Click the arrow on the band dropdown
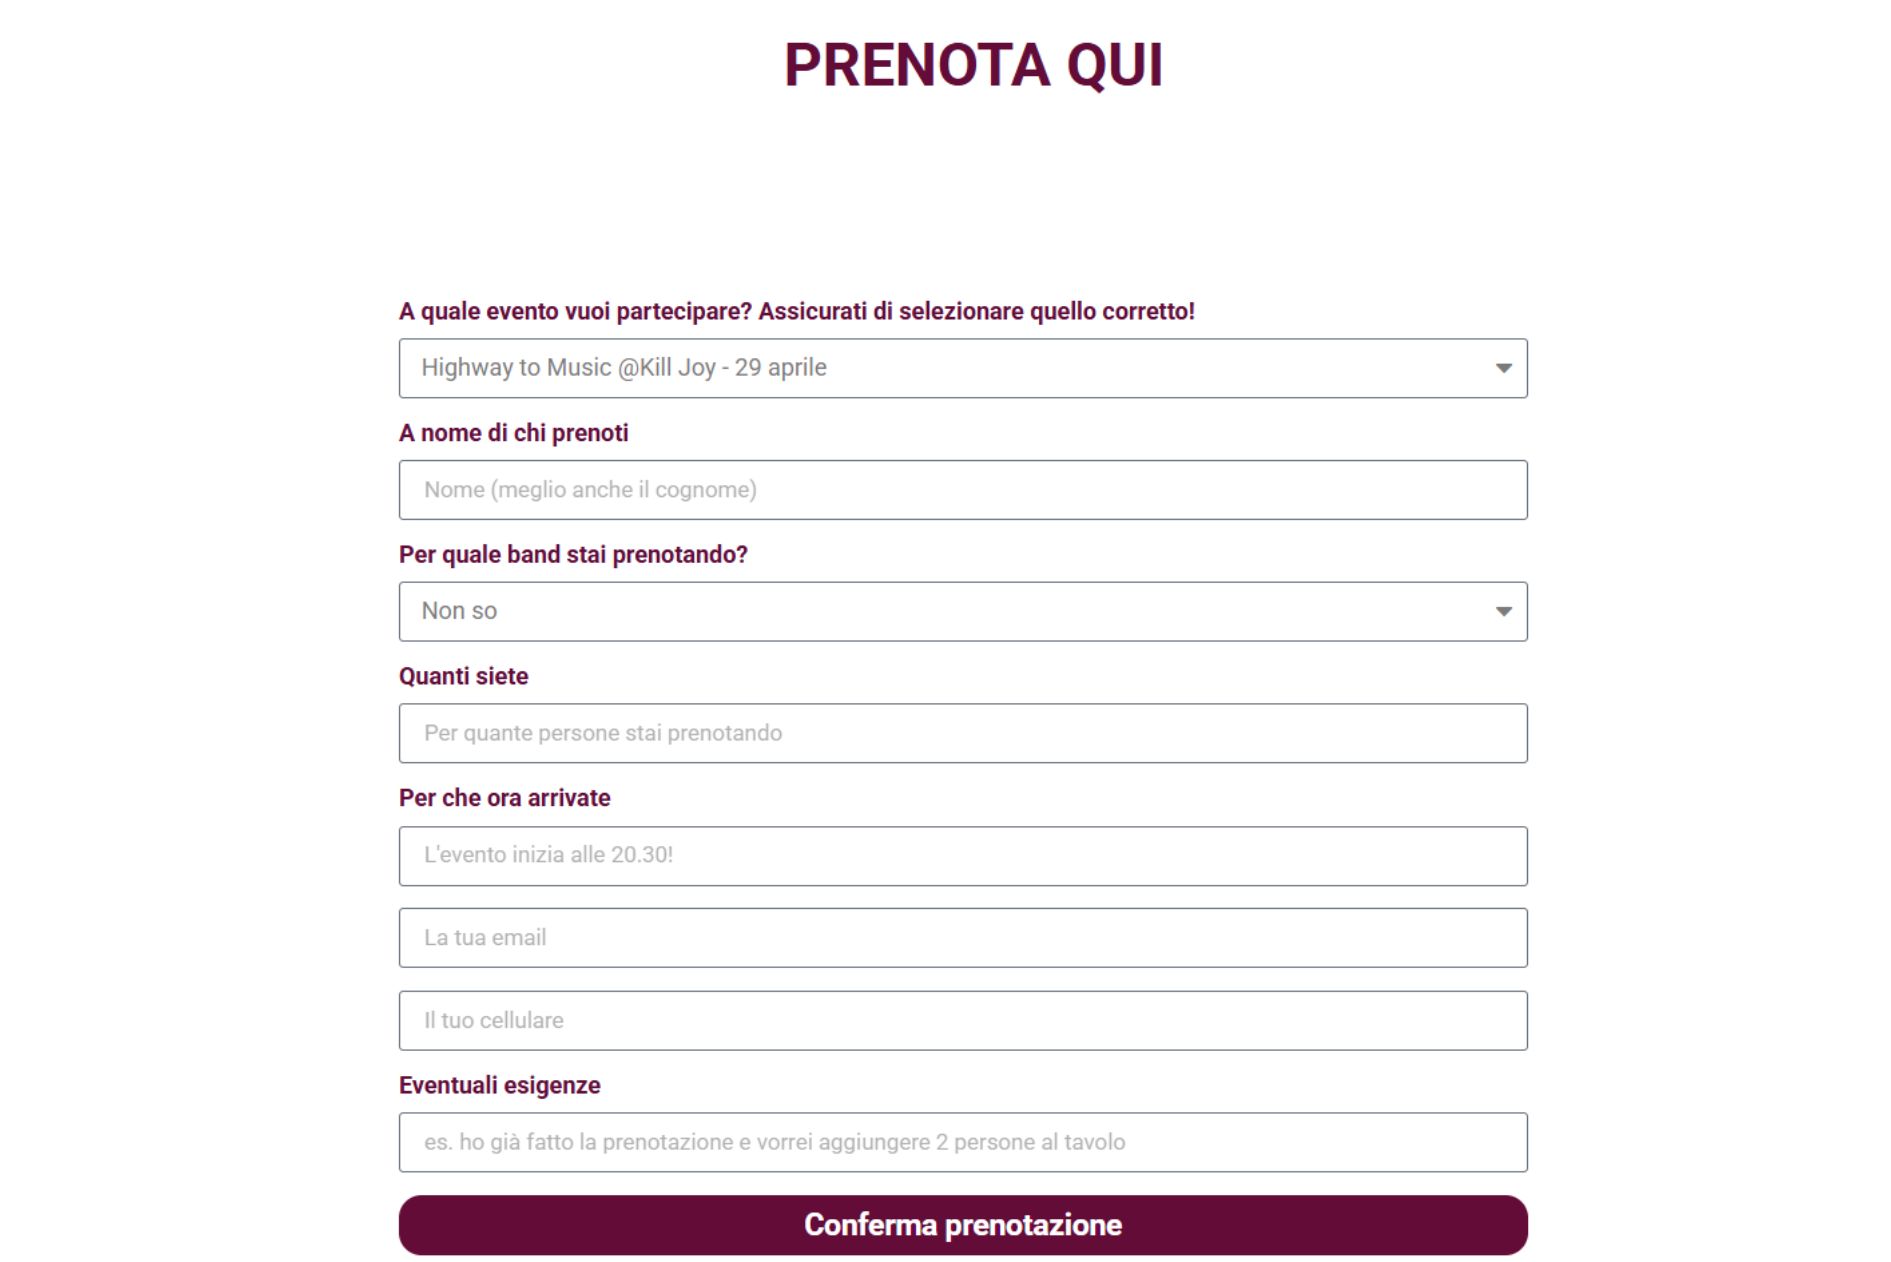This screenshot has height=1262, width=1891. [x=1503, y=611]
